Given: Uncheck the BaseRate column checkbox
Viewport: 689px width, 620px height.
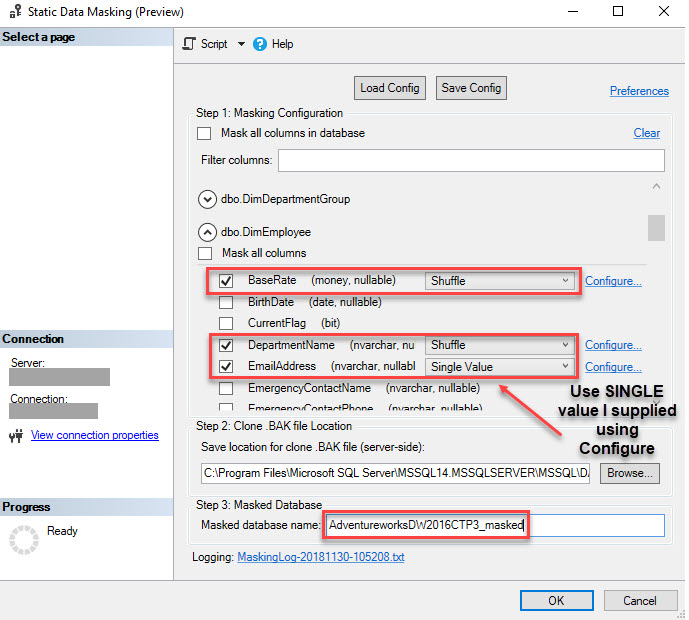Looking at the screenshot, I should tap(226, 281).
